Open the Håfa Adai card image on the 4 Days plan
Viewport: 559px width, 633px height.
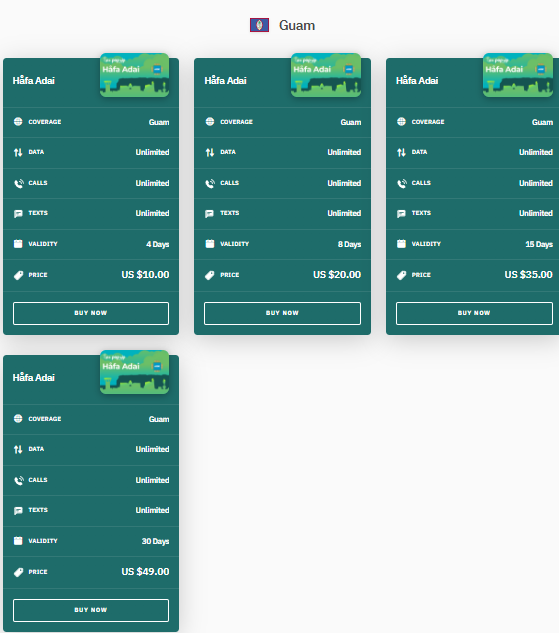tap(134, 75)
